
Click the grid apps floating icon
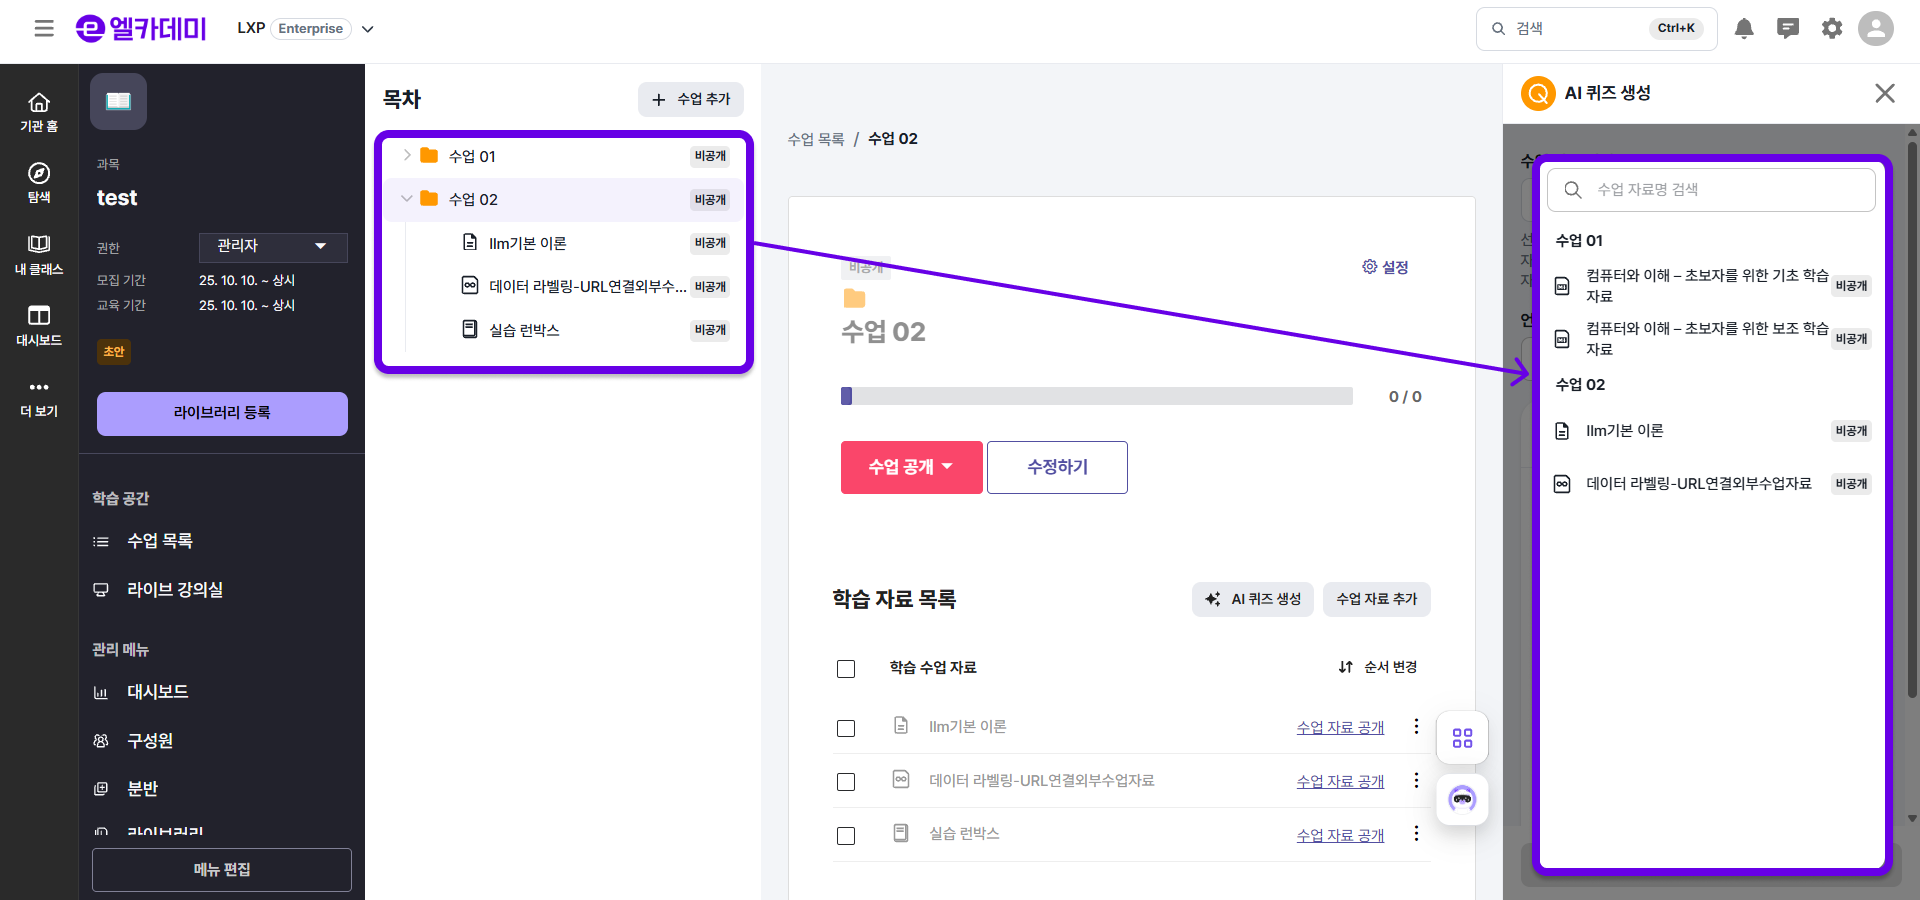click(x=1462, y=738)
